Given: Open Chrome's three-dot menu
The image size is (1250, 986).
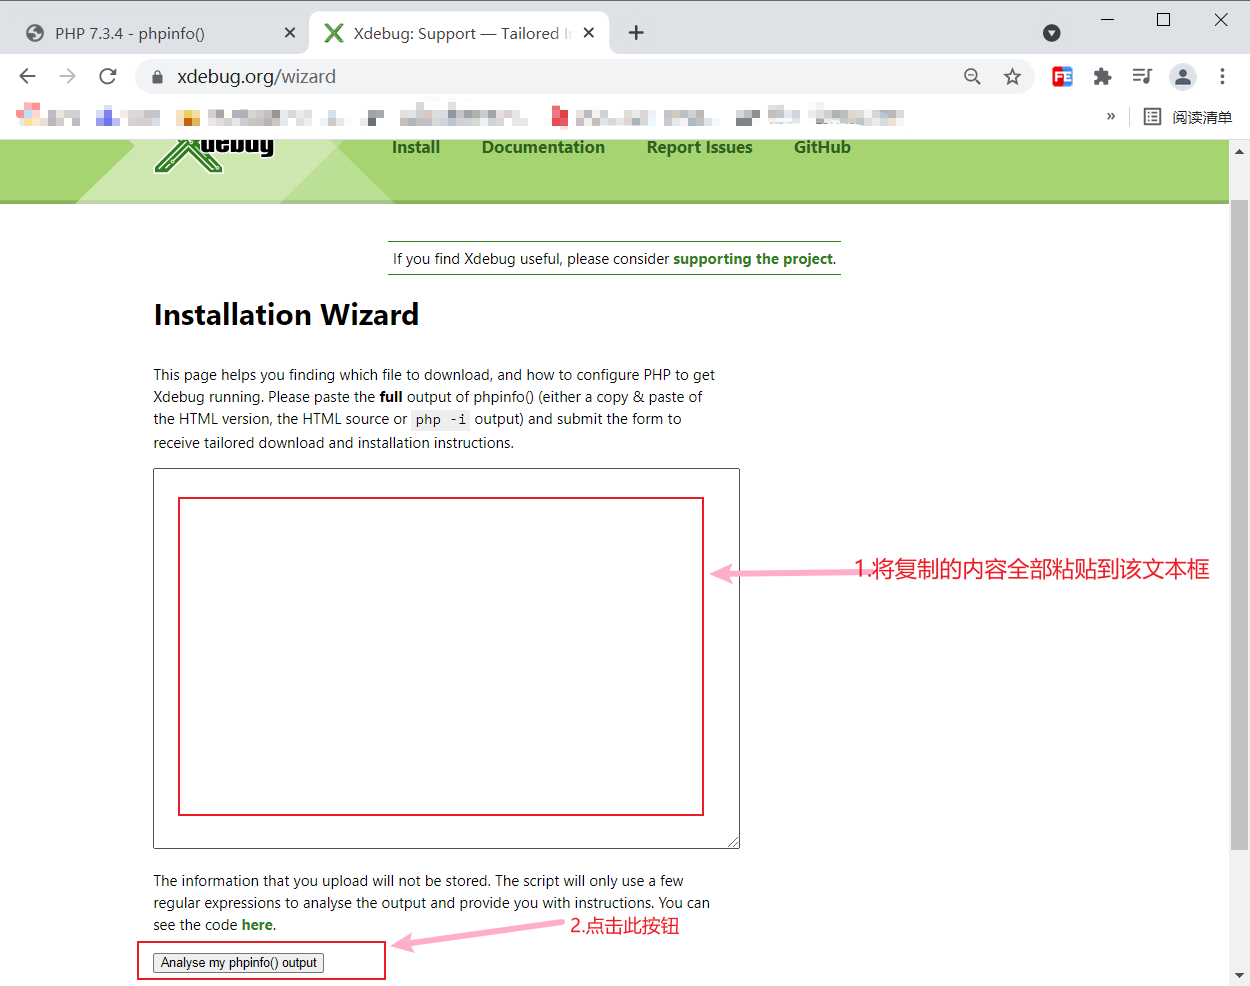Looking at the screenshot, I should pyautogui.click(x=1222, y=77).
